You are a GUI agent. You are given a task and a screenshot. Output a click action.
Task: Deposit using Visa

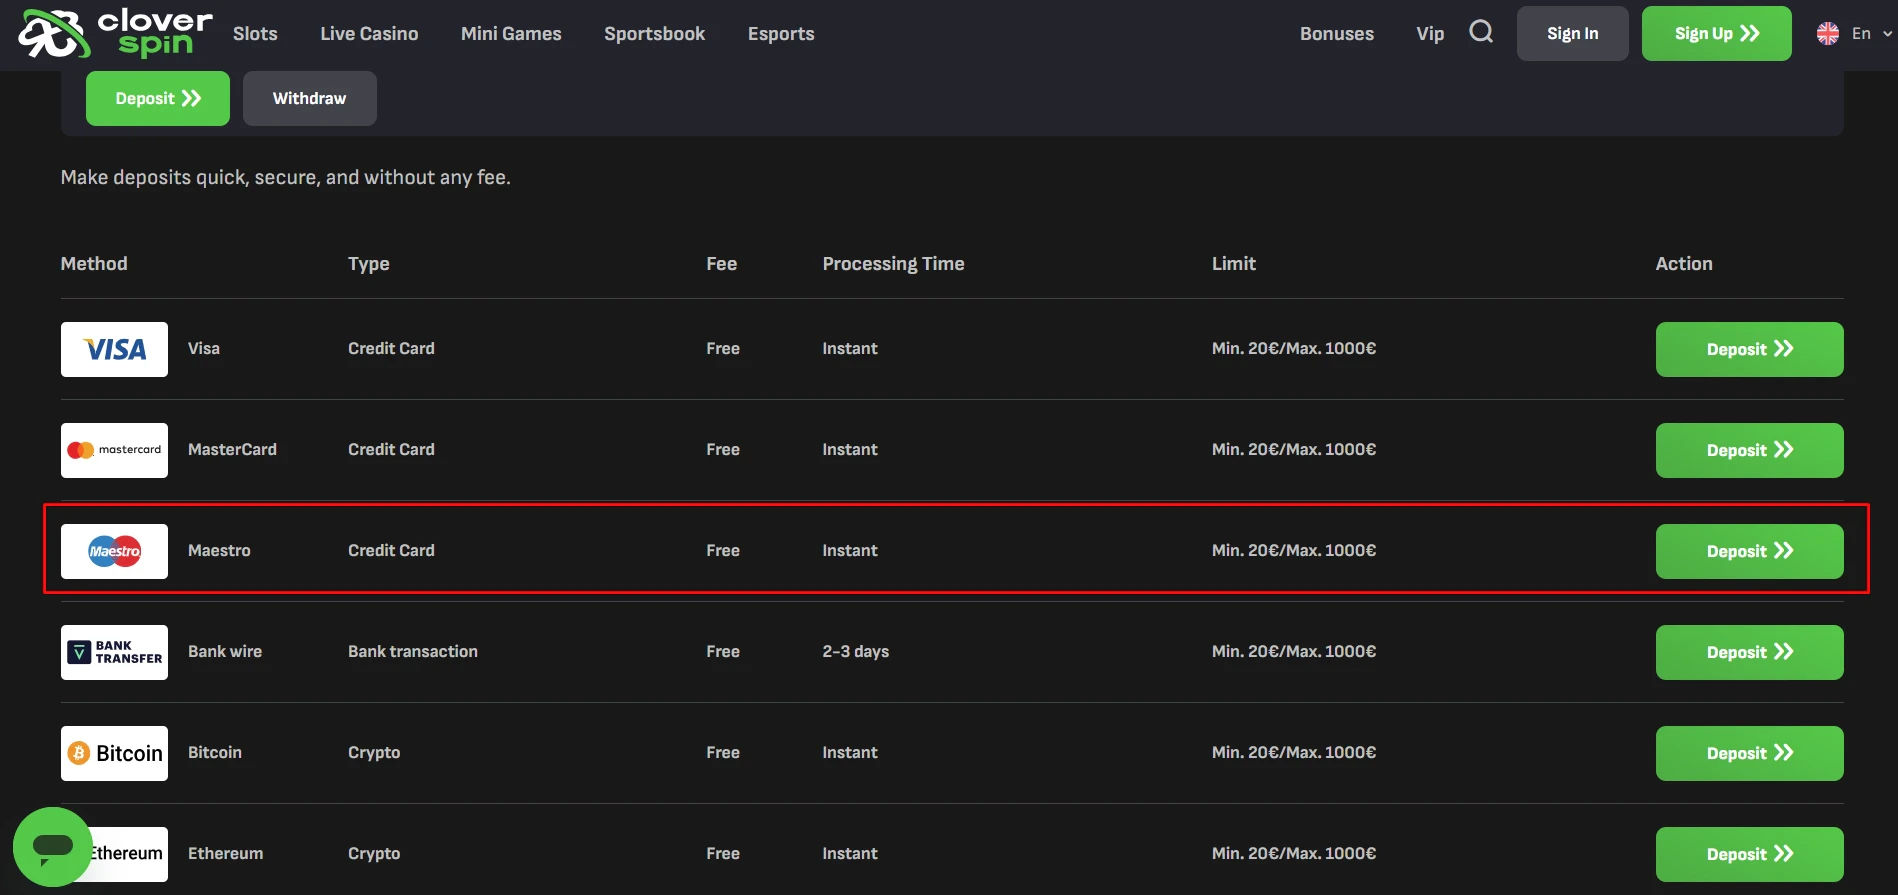tap(1750, 349)
